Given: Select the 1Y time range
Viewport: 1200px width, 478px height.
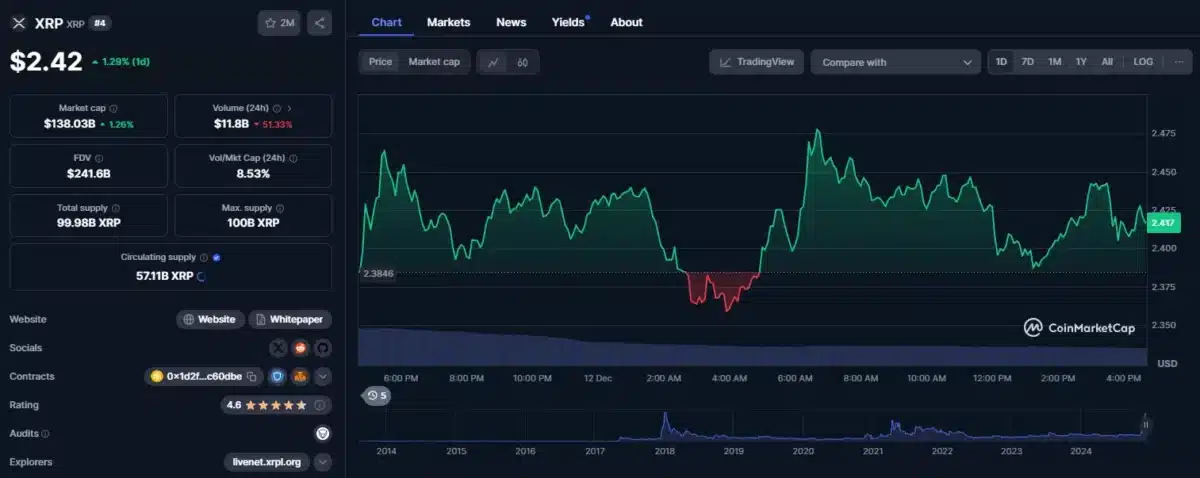Looking at the screenshot, I should pos(1081,62).
